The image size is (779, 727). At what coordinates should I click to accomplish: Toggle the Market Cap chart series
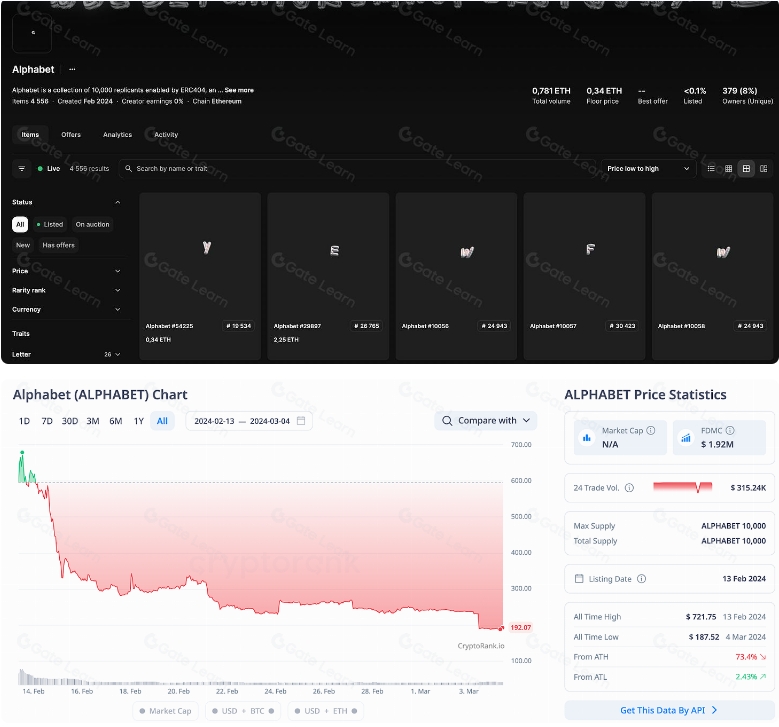(165, 711)
